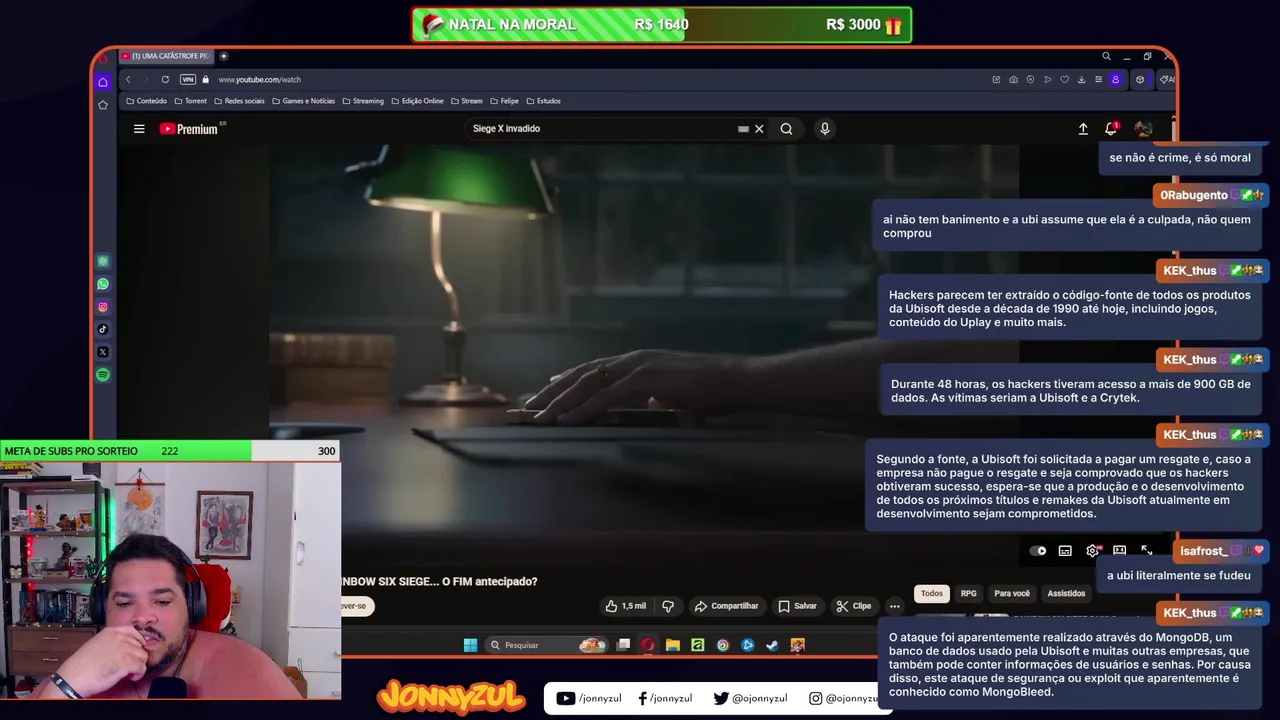Save the video with Salvar button
1280x720 pixels.
(x=797, y=606)
